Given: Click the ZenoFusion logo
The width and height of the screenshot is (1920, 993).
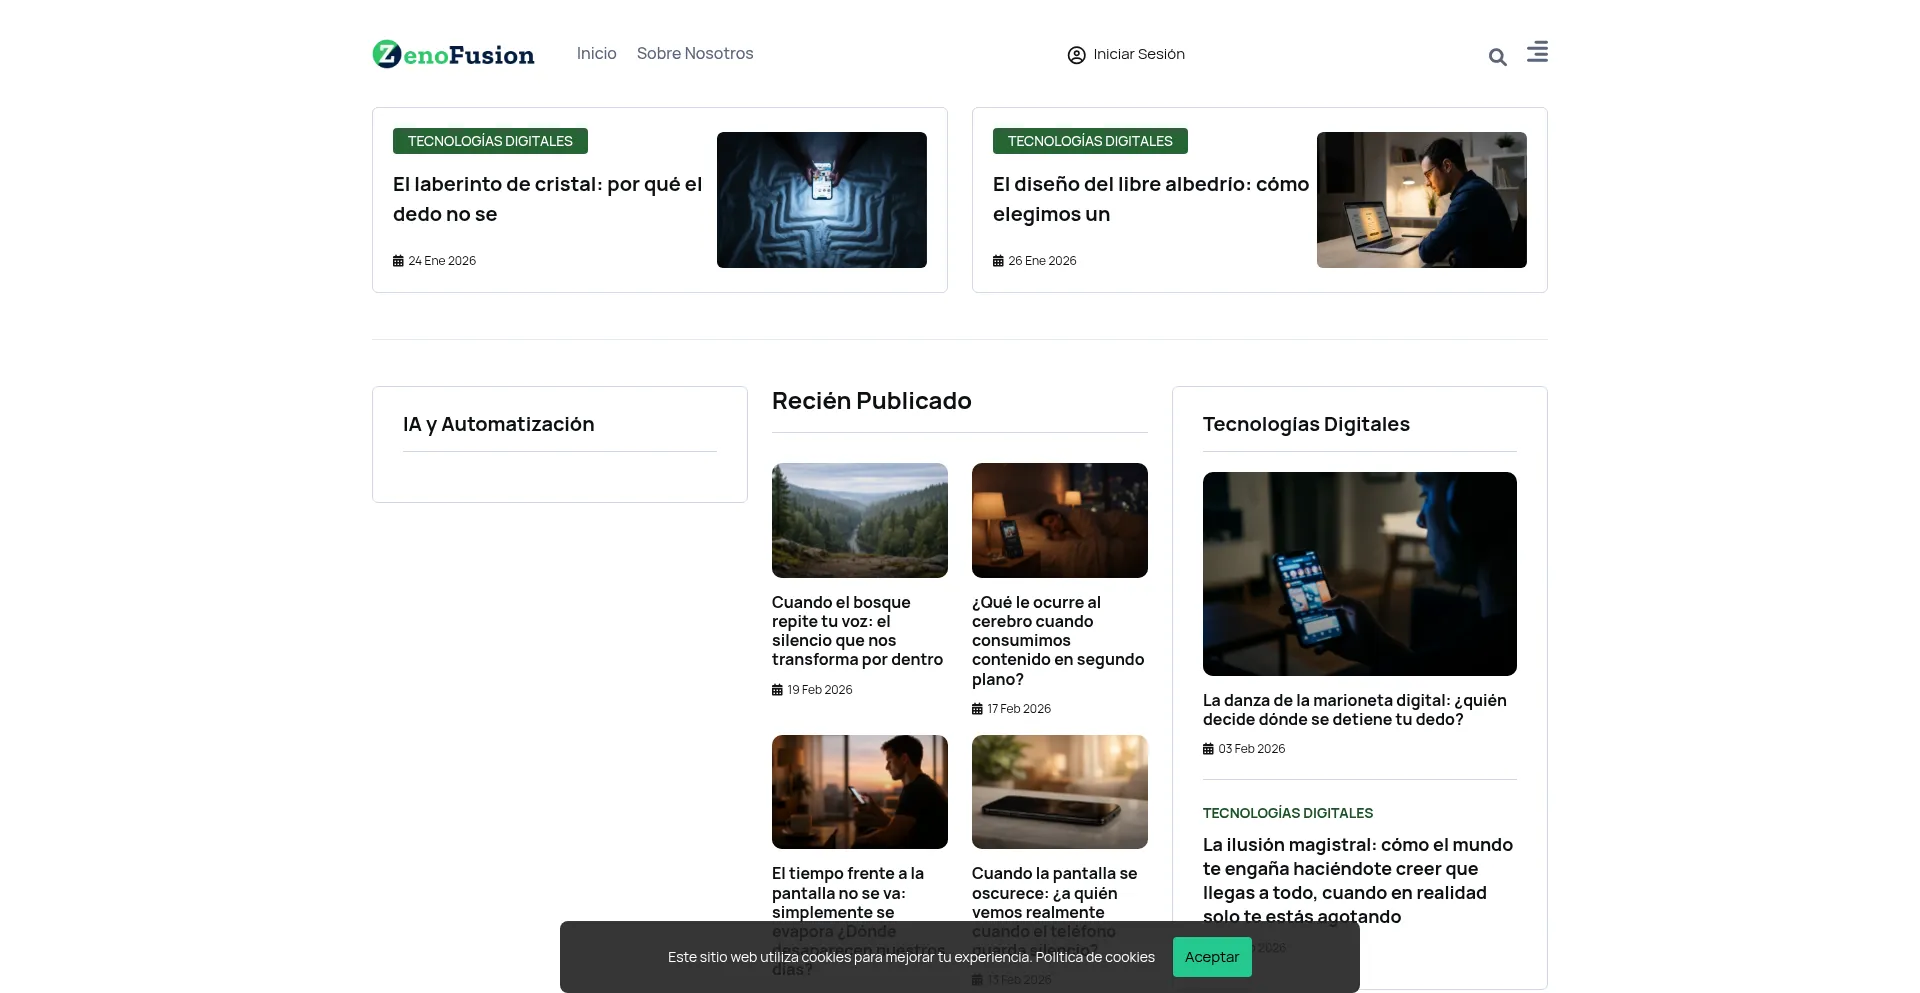Looking at the screenshot, I should 453,54.
